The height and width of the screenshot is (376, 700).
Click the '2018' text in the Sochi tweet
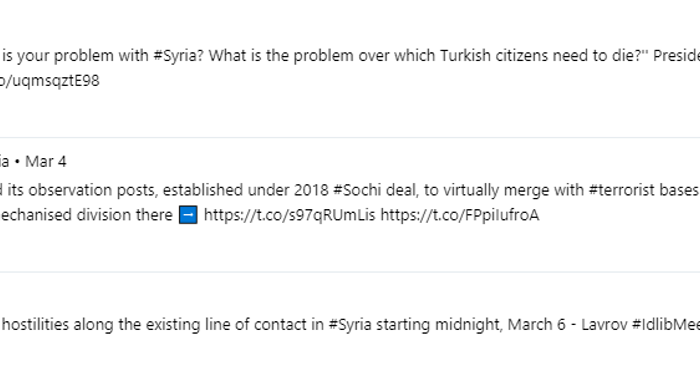click(x=311, y=190)
